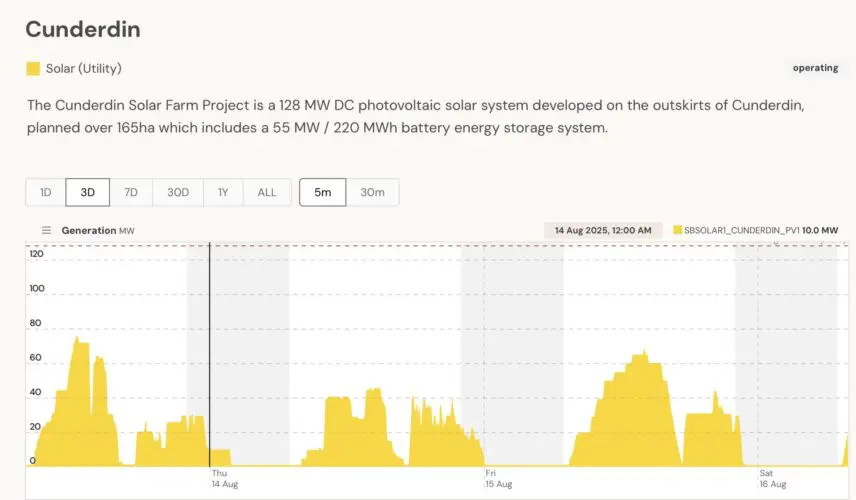
Task: Click the Cunderdin page heading
Action: (x=83, y=29)
